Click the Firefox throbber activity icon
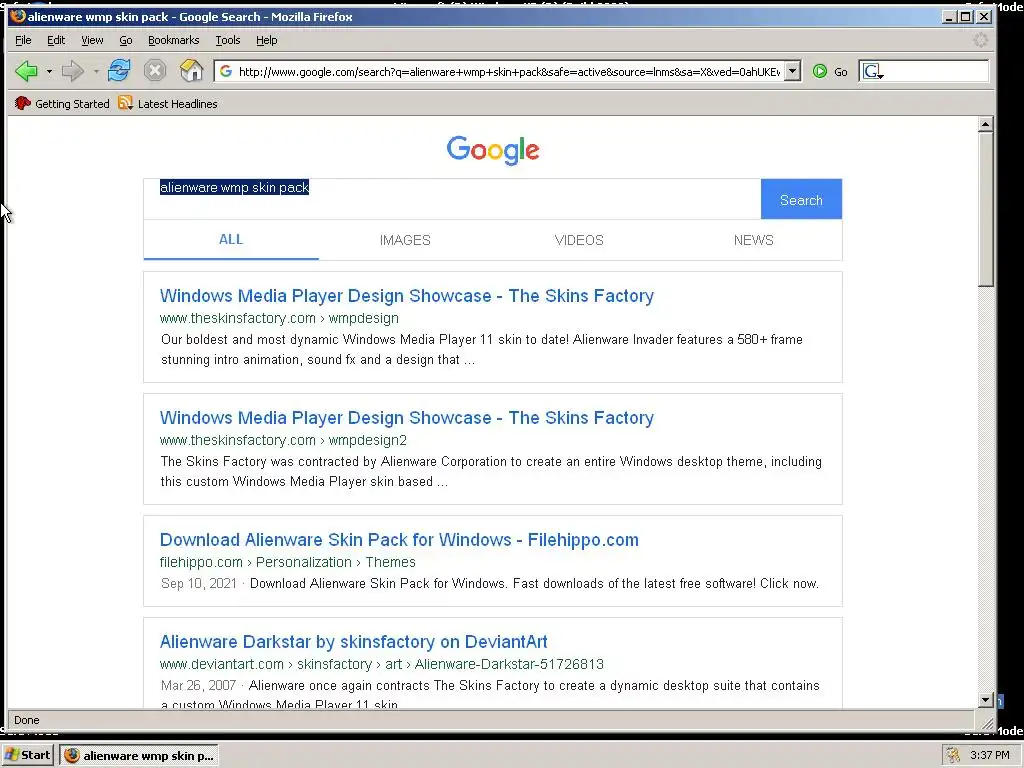The height and width of the screenshot is (768, 1024). pos(980,40)
